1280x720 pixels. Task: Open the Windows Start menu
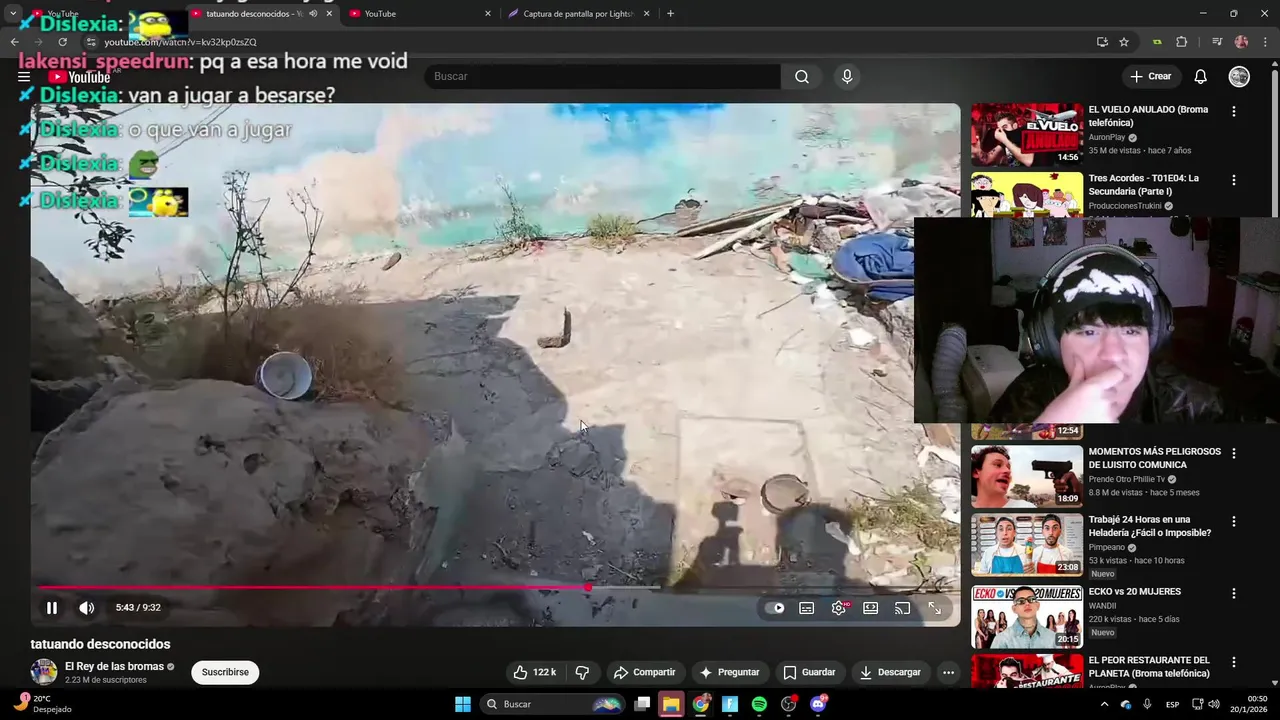463,704
